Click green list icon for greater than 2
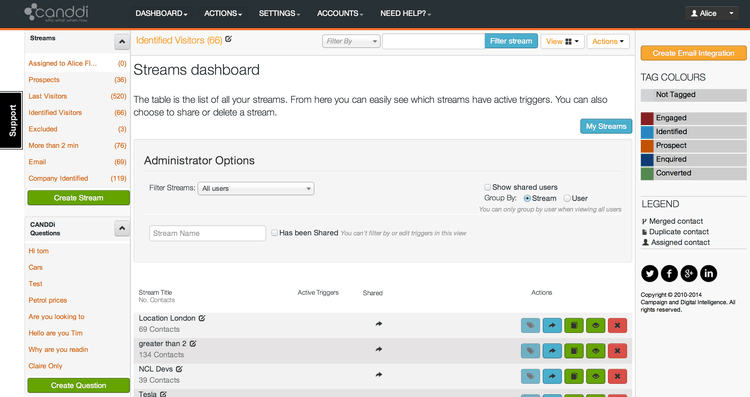The width and height of the screenshot is (750, 397). tap(574, 351)
